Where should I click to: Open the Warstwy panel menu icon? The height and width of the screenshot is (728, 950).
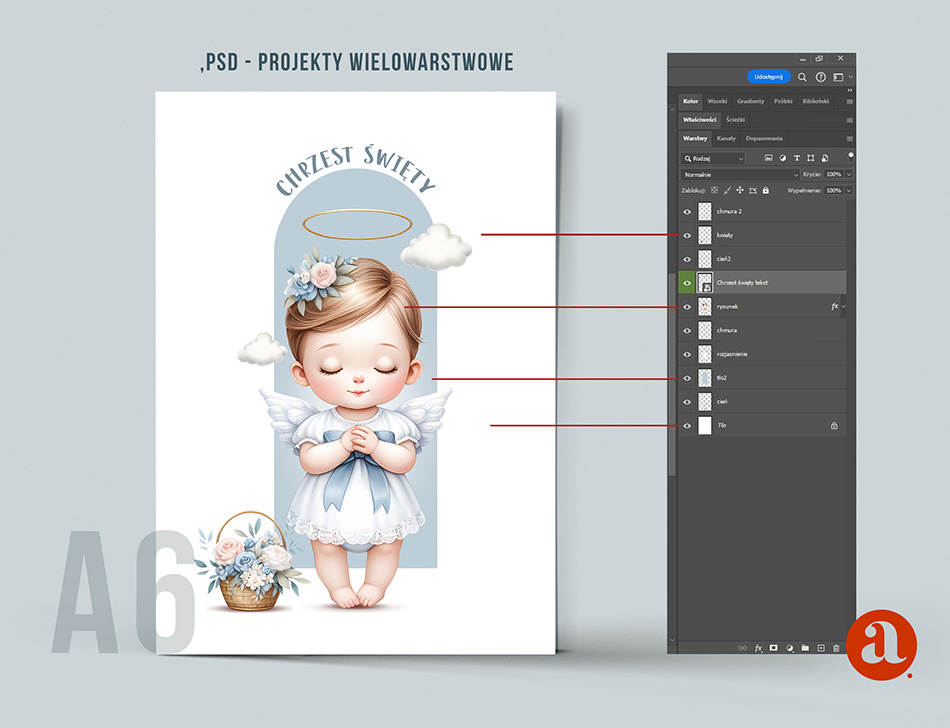(849, 139)
